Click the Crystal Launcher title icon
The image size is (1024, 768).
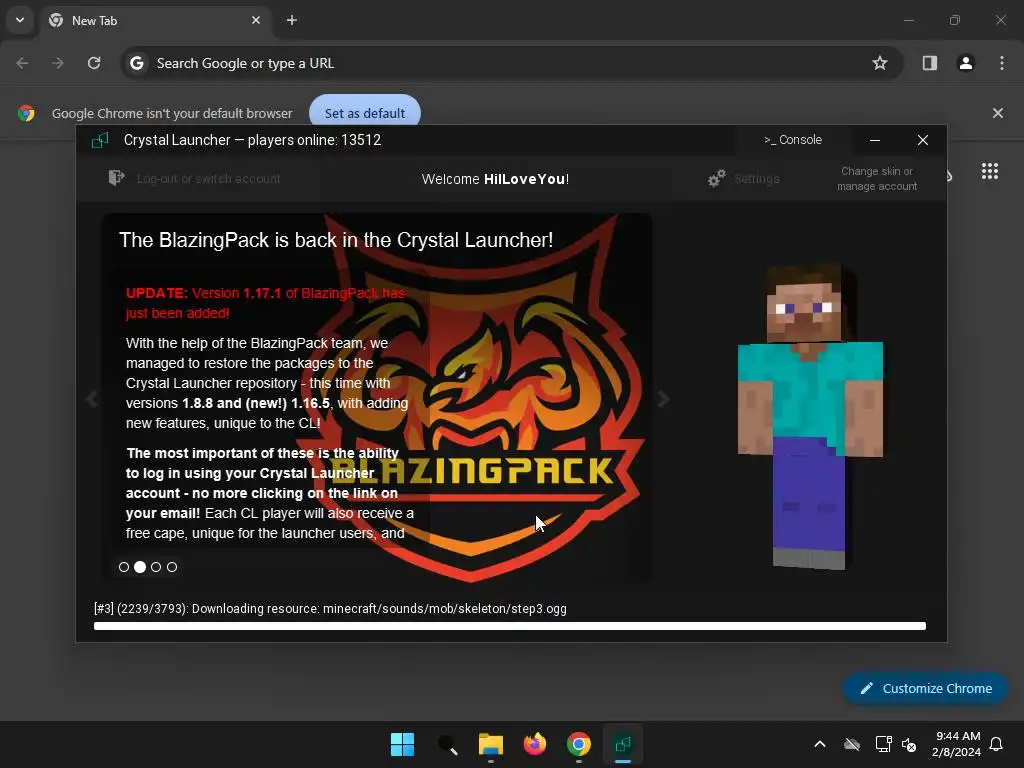(100, 140)
